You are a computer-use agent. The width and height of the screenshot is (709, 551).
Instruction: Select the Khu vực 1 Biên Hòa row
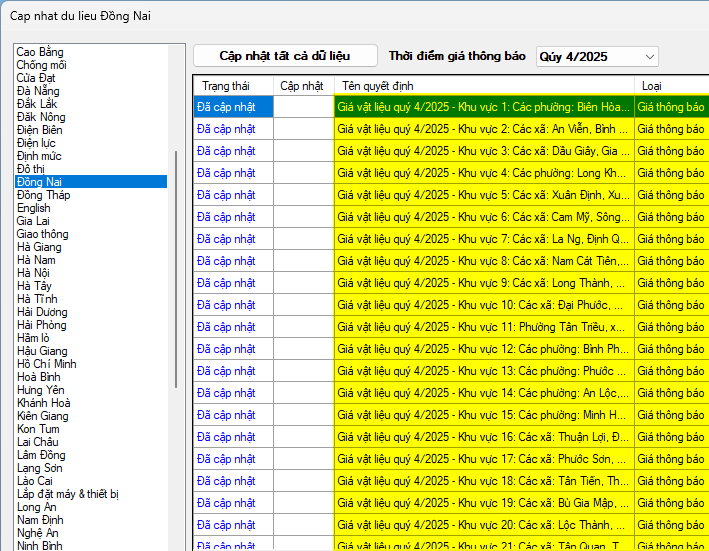click(483, 106)
